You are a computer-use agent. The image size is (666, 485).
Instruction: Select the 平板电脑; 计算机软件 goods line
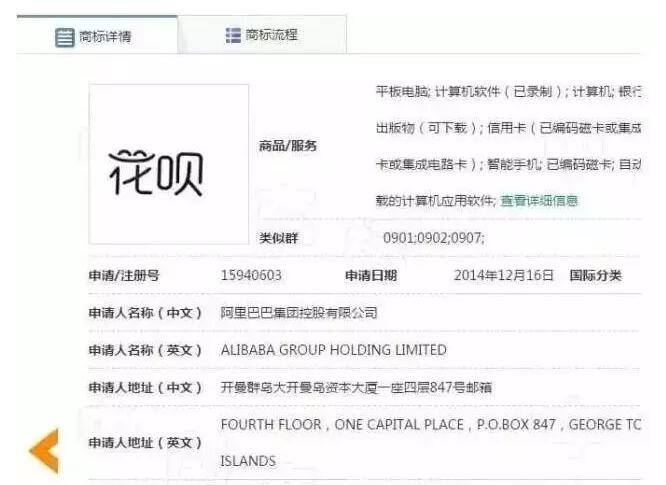pos(508,91)
